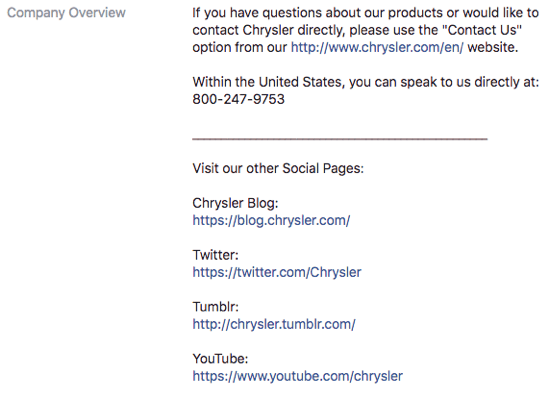Click the "YouTube:" label text

click(220, 359)
